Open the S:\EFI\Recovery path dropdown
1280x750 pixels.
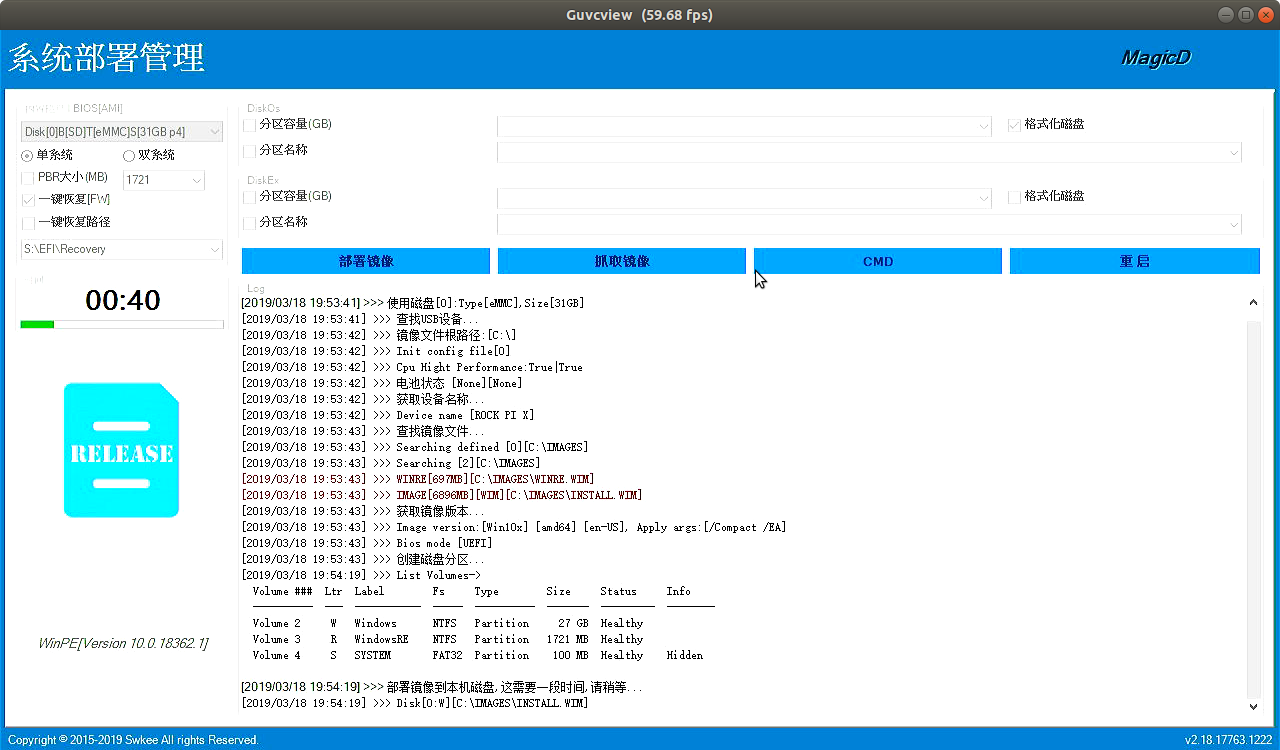(214, 250)
